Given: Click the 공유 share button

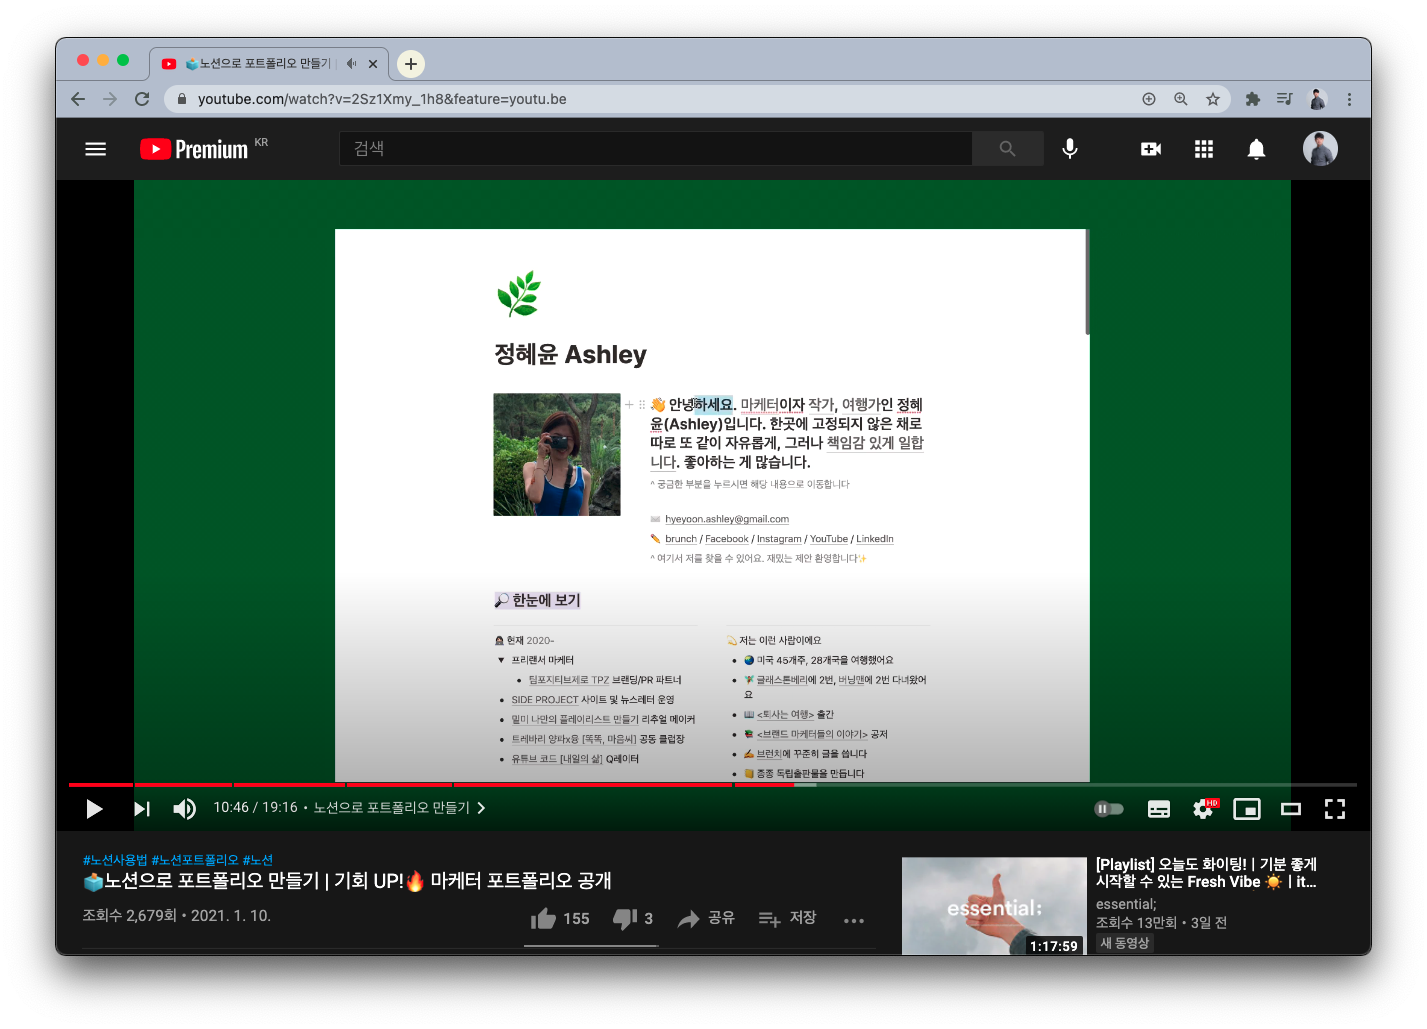Looking at the screenshot, I should pos(706,919).
